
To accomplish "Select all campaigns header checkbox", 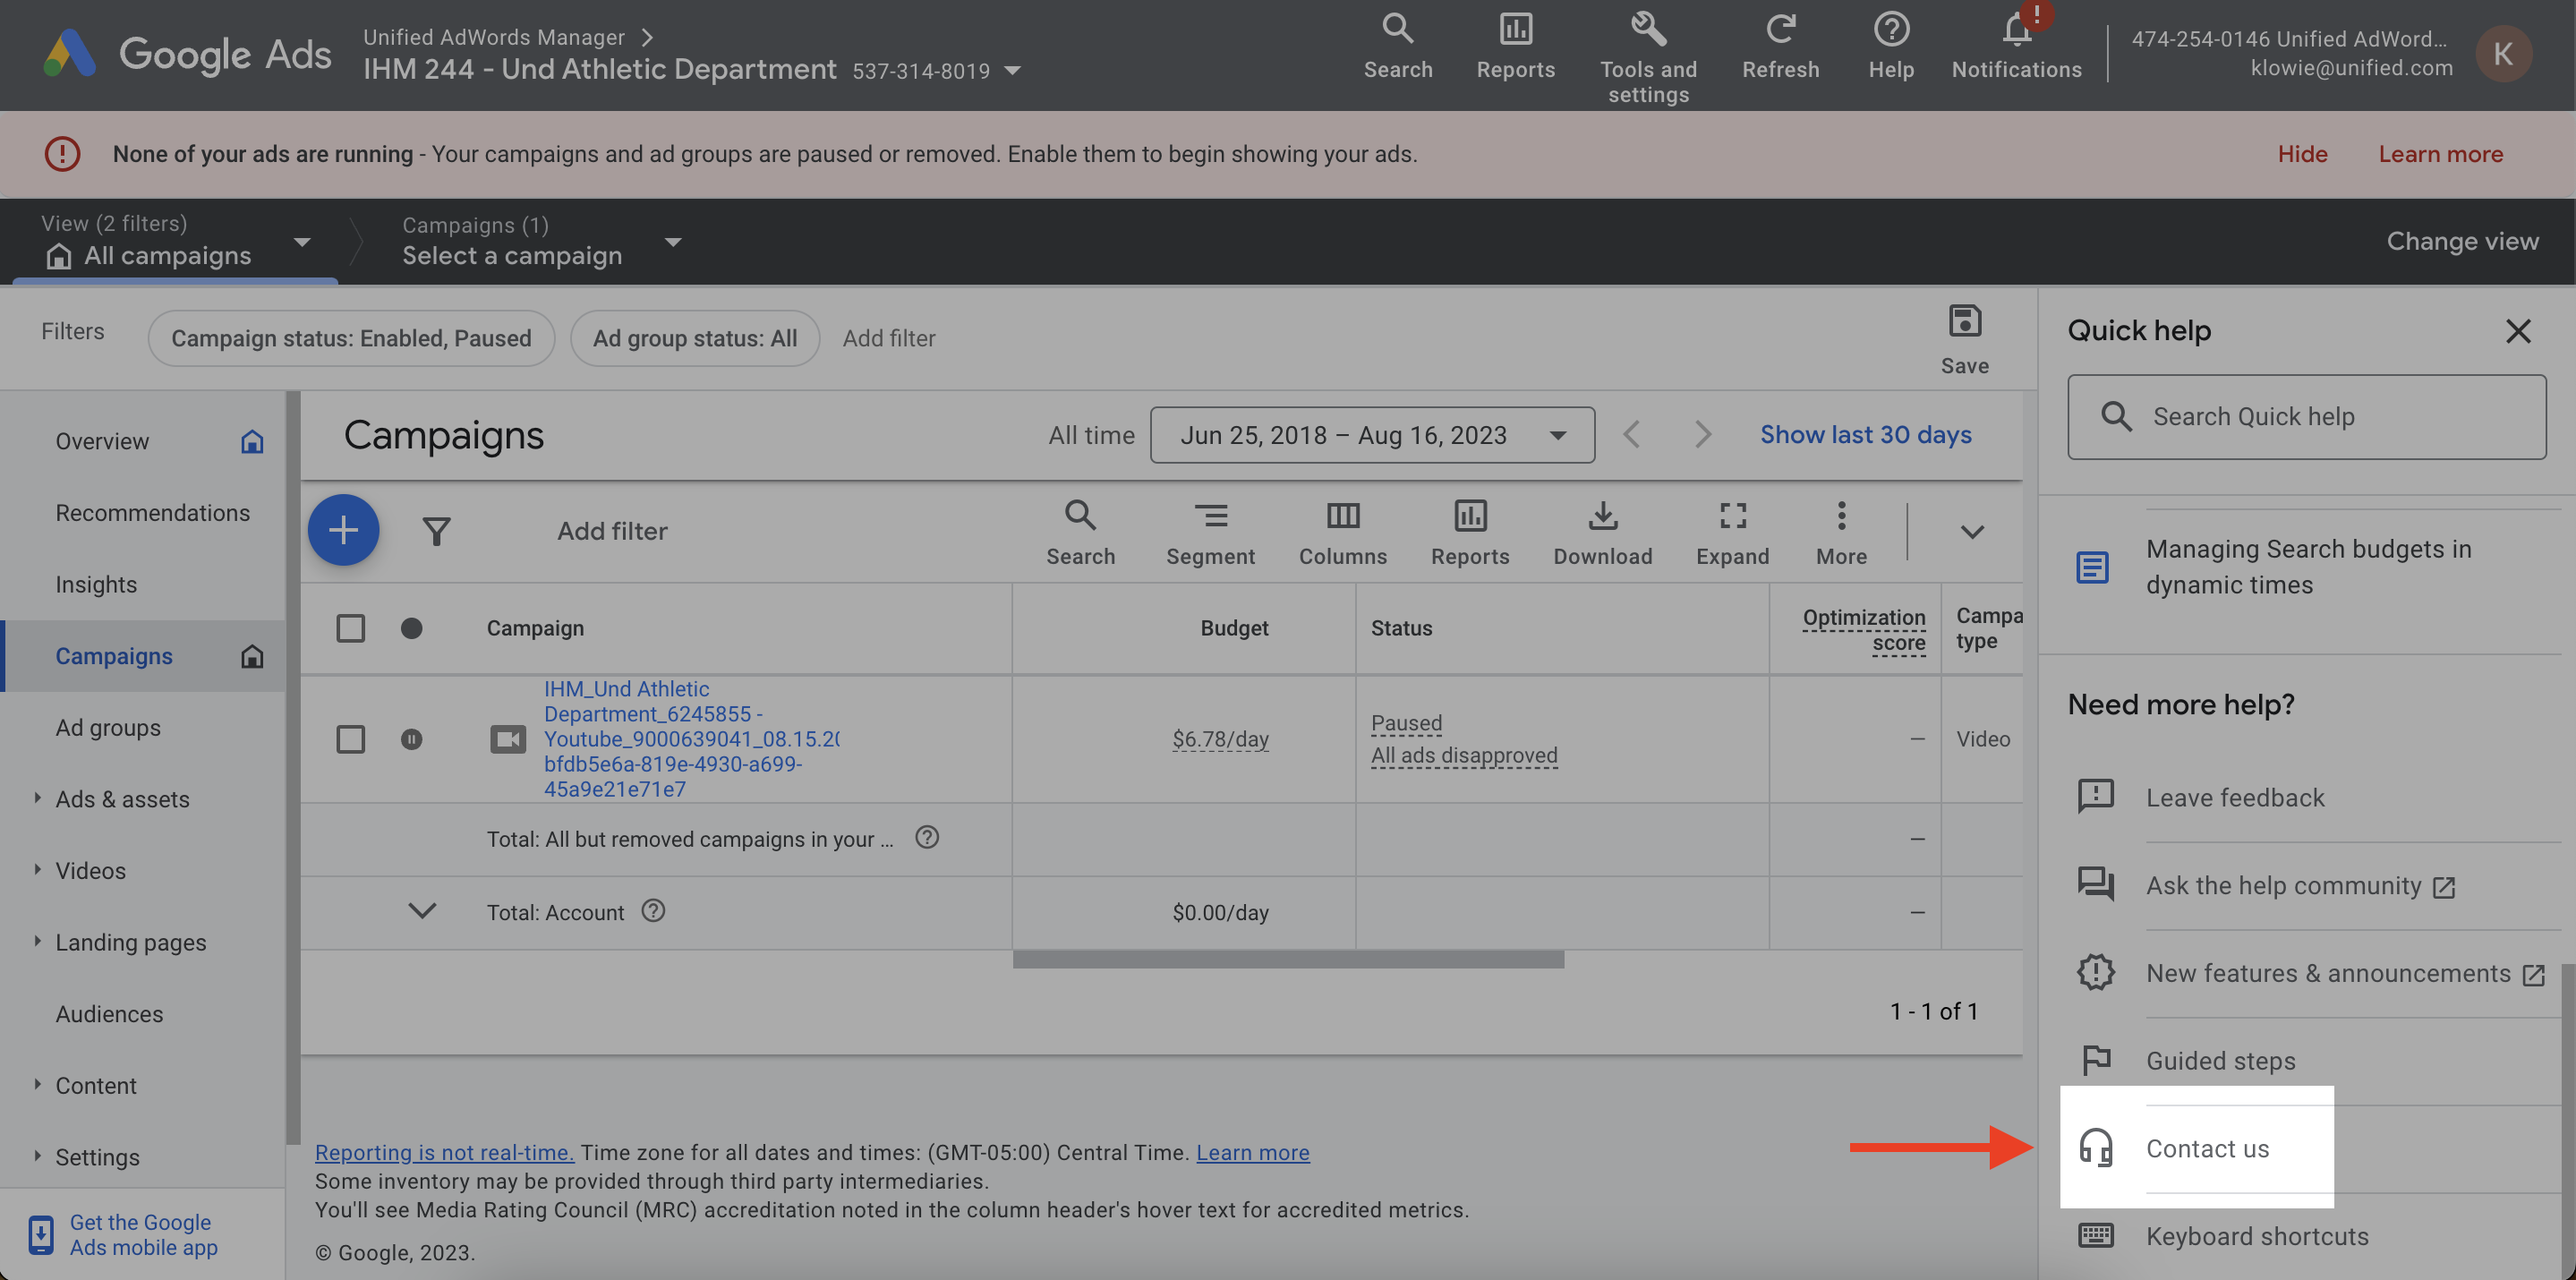I will click(x=350, y=628).
